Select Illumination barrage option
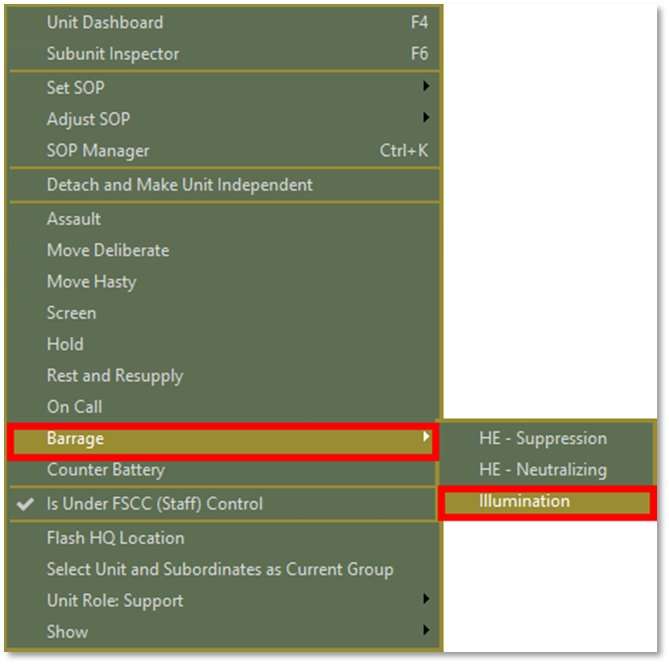This screenshot has width=669, height=664. pos(524,502)
